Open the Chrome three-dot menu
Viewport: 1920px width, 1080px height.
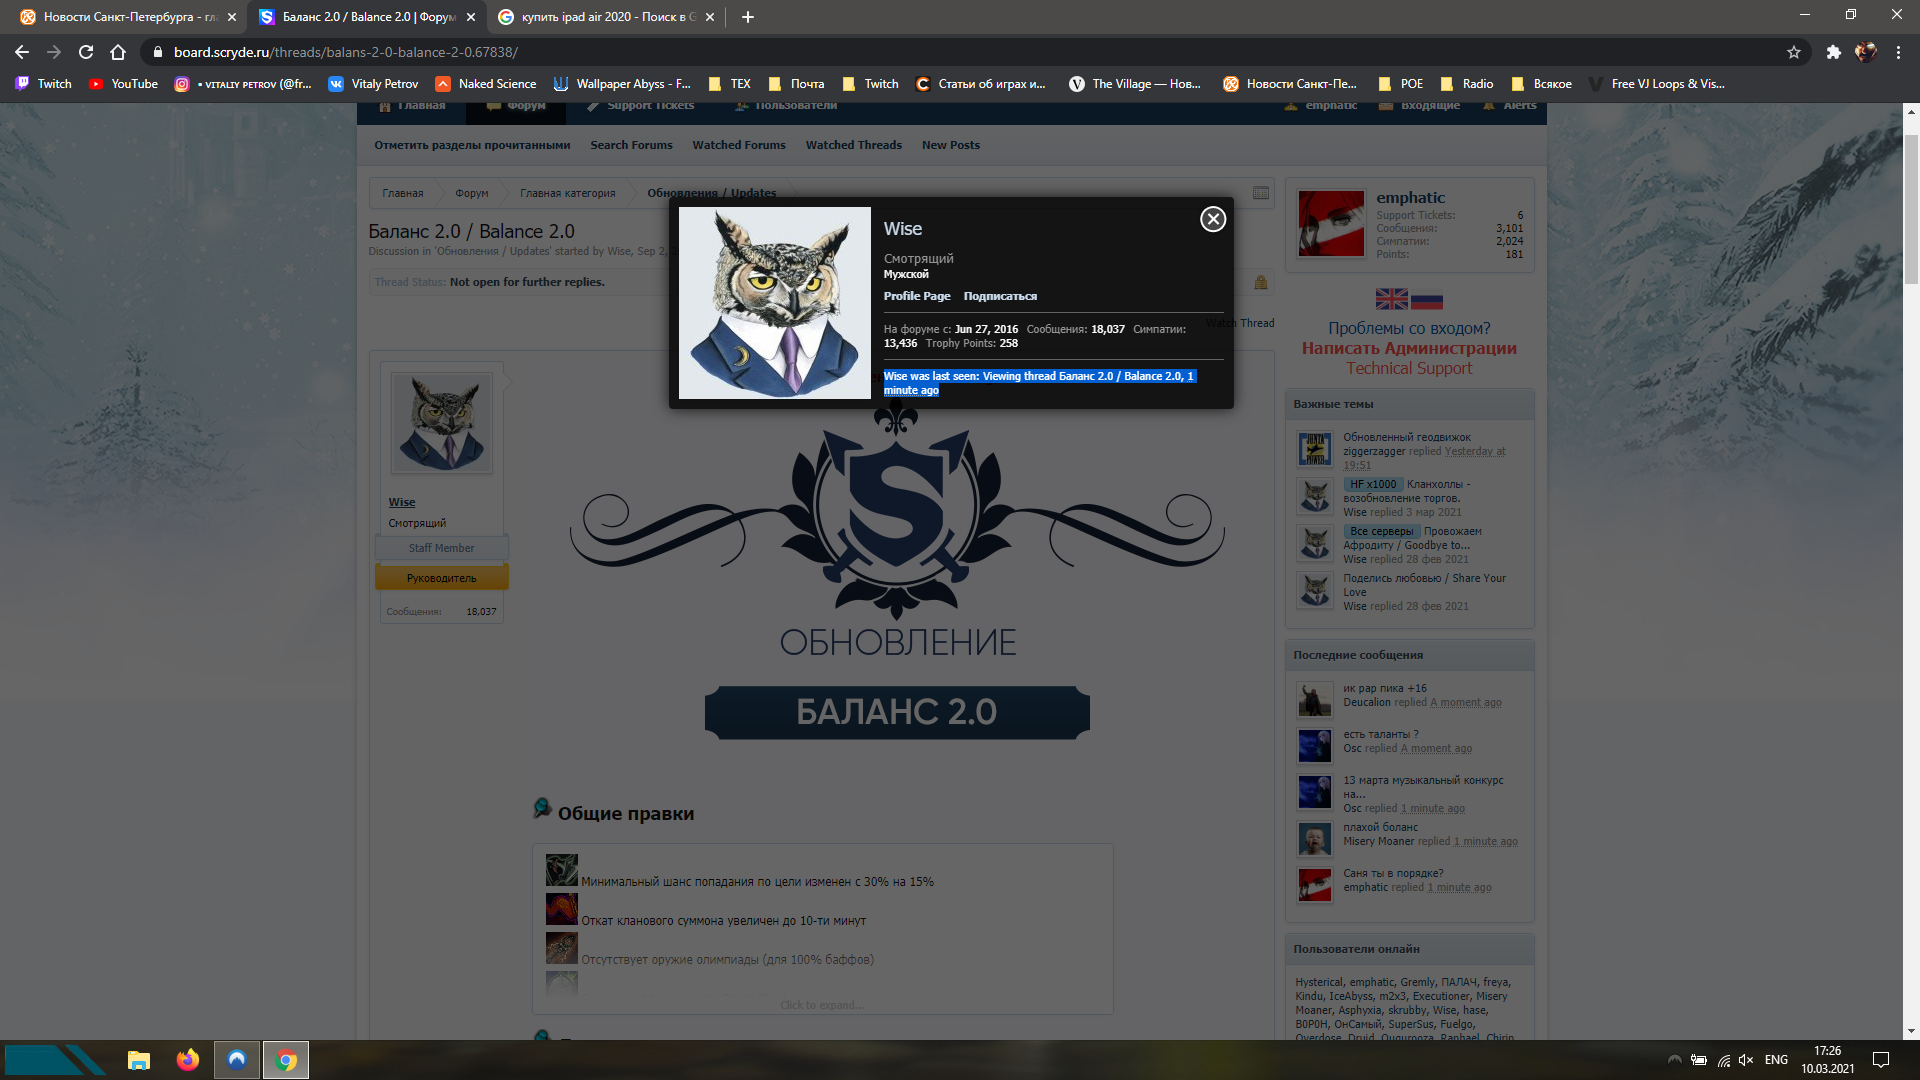tap(1898, 52)
